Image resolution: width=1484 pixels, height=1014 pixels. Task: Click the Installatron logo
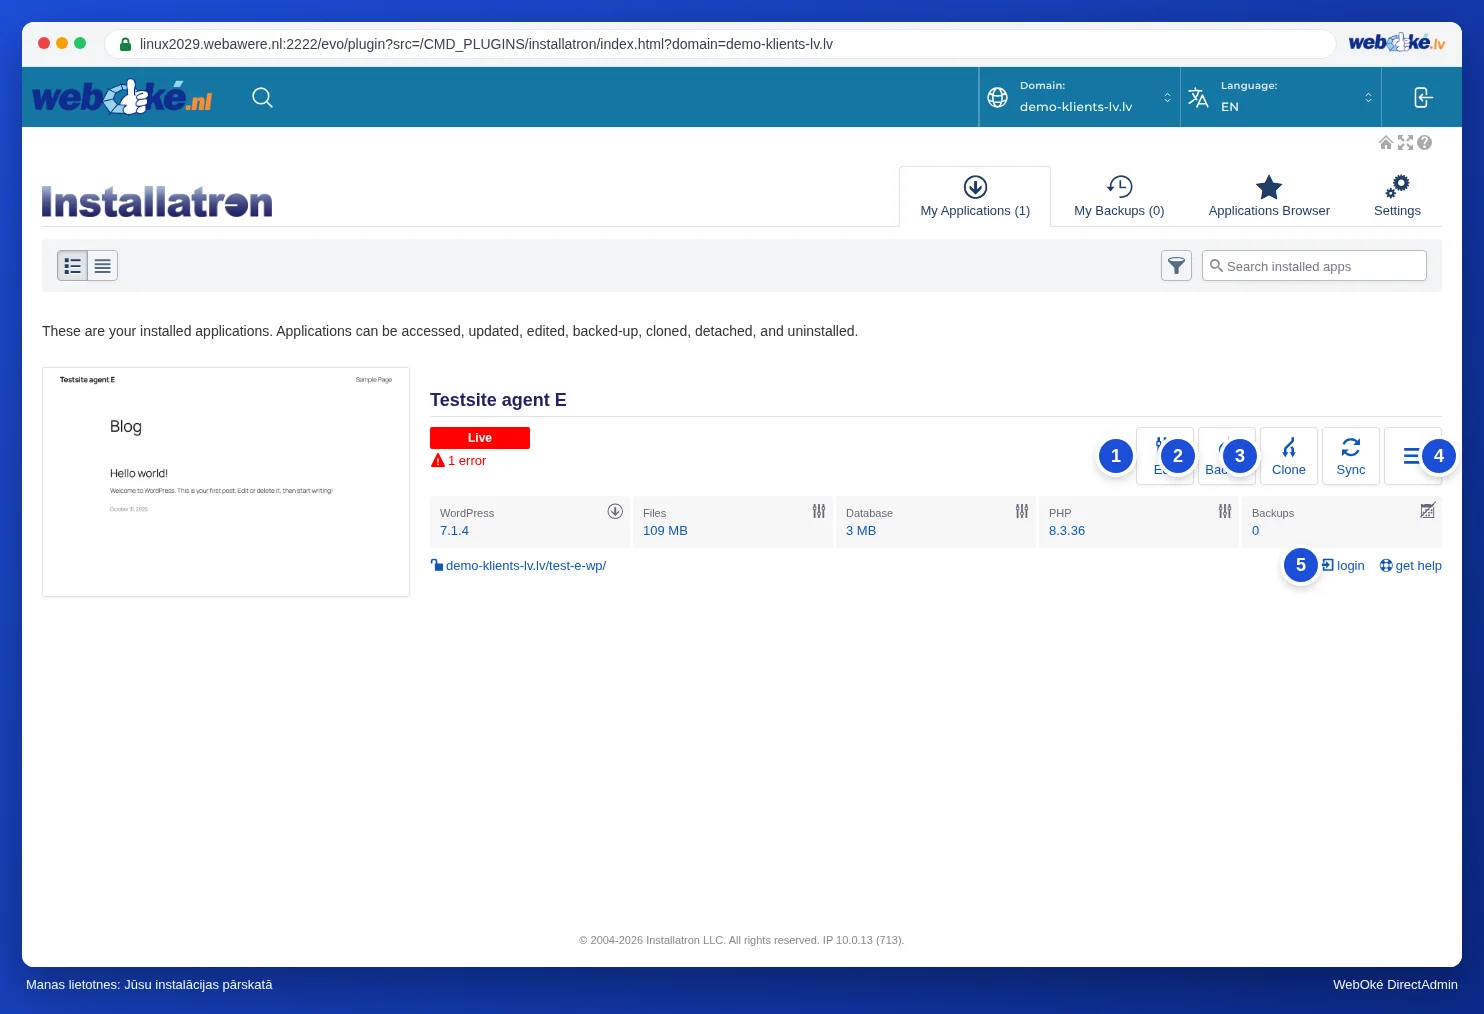(x=157, y=201)
